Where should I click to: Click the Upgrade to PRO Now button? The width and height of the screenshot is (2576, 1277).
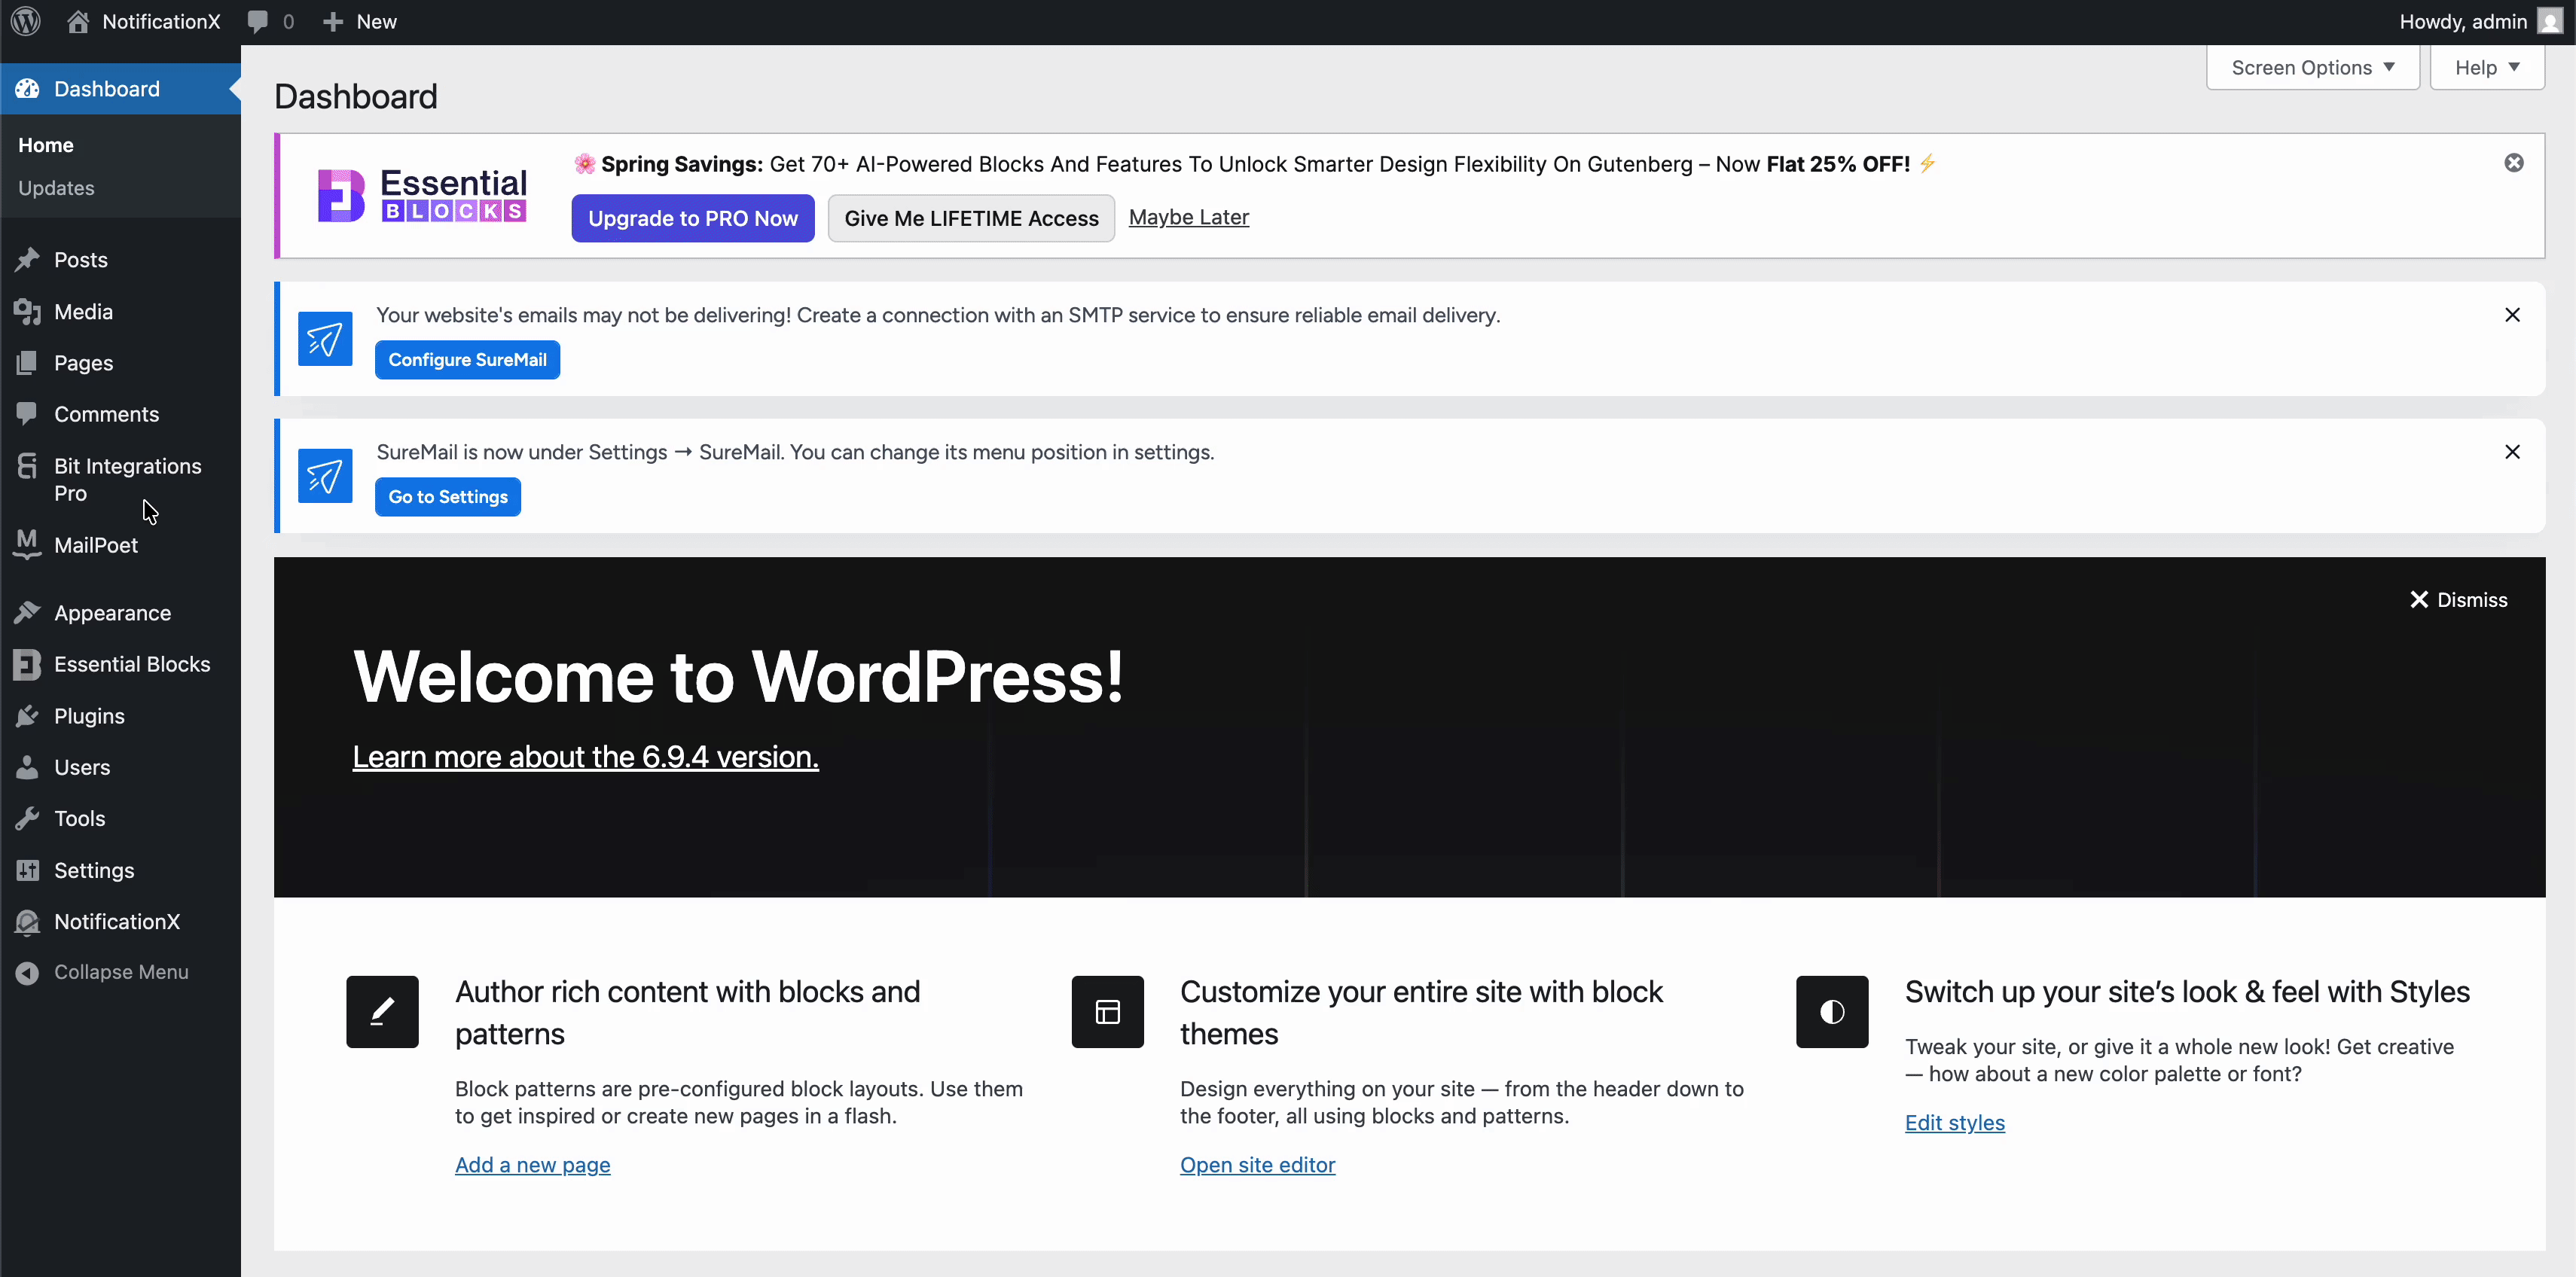[x=692, y=218]
